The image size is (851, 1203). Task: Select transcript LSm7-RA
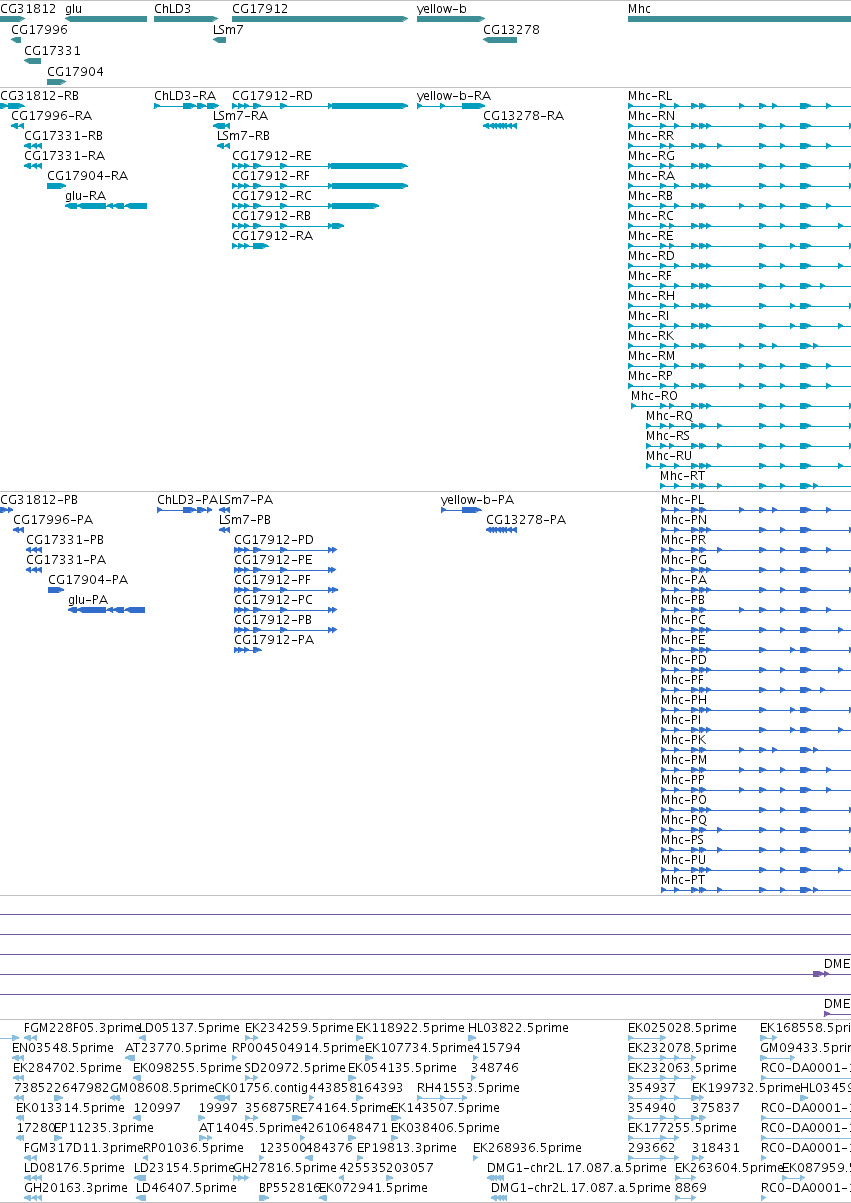tap(240, 116)
